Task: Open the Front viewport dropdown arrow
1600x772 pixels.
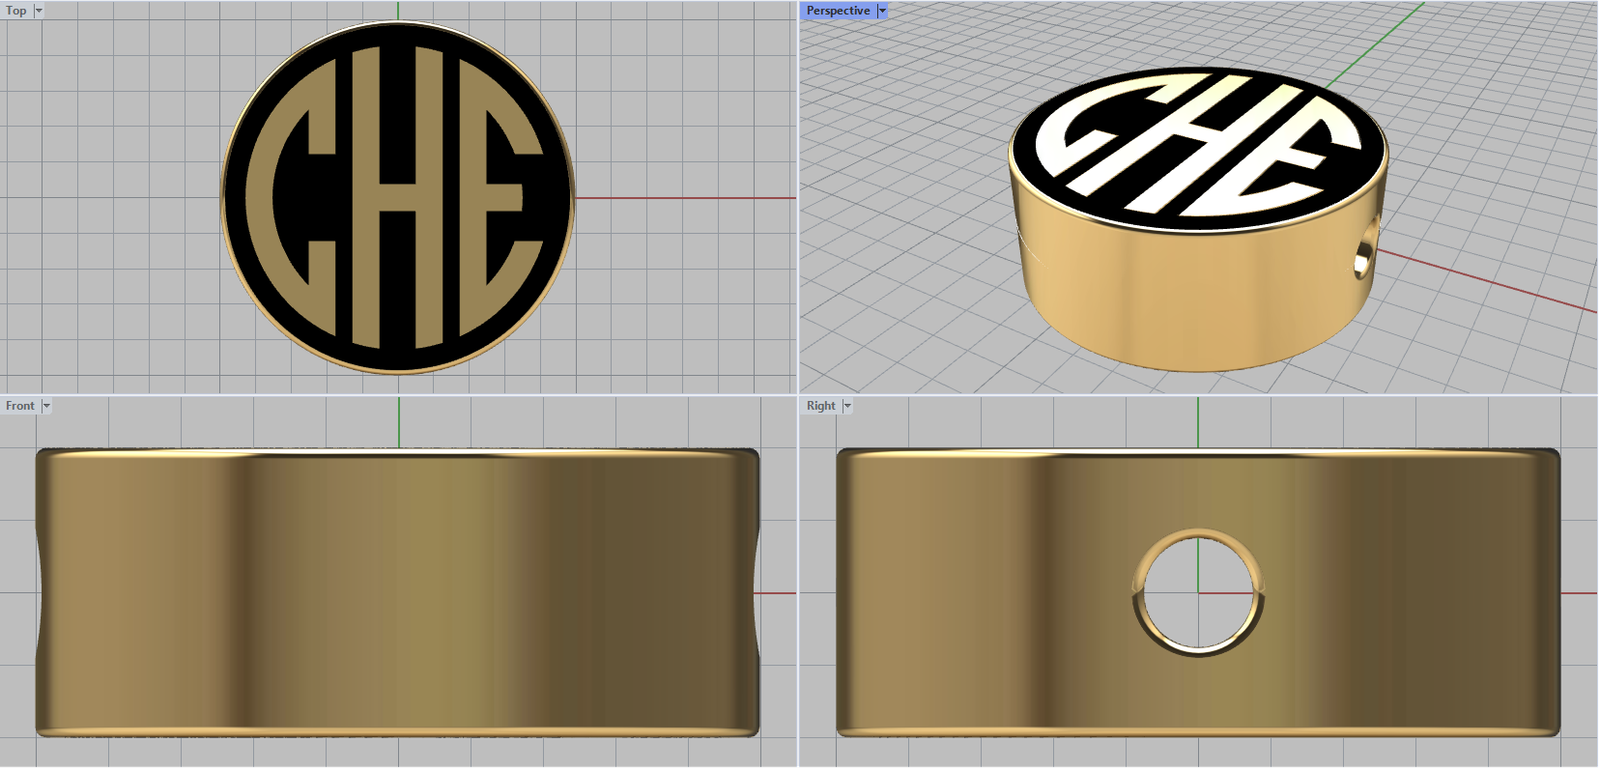Action: (46, 406)
